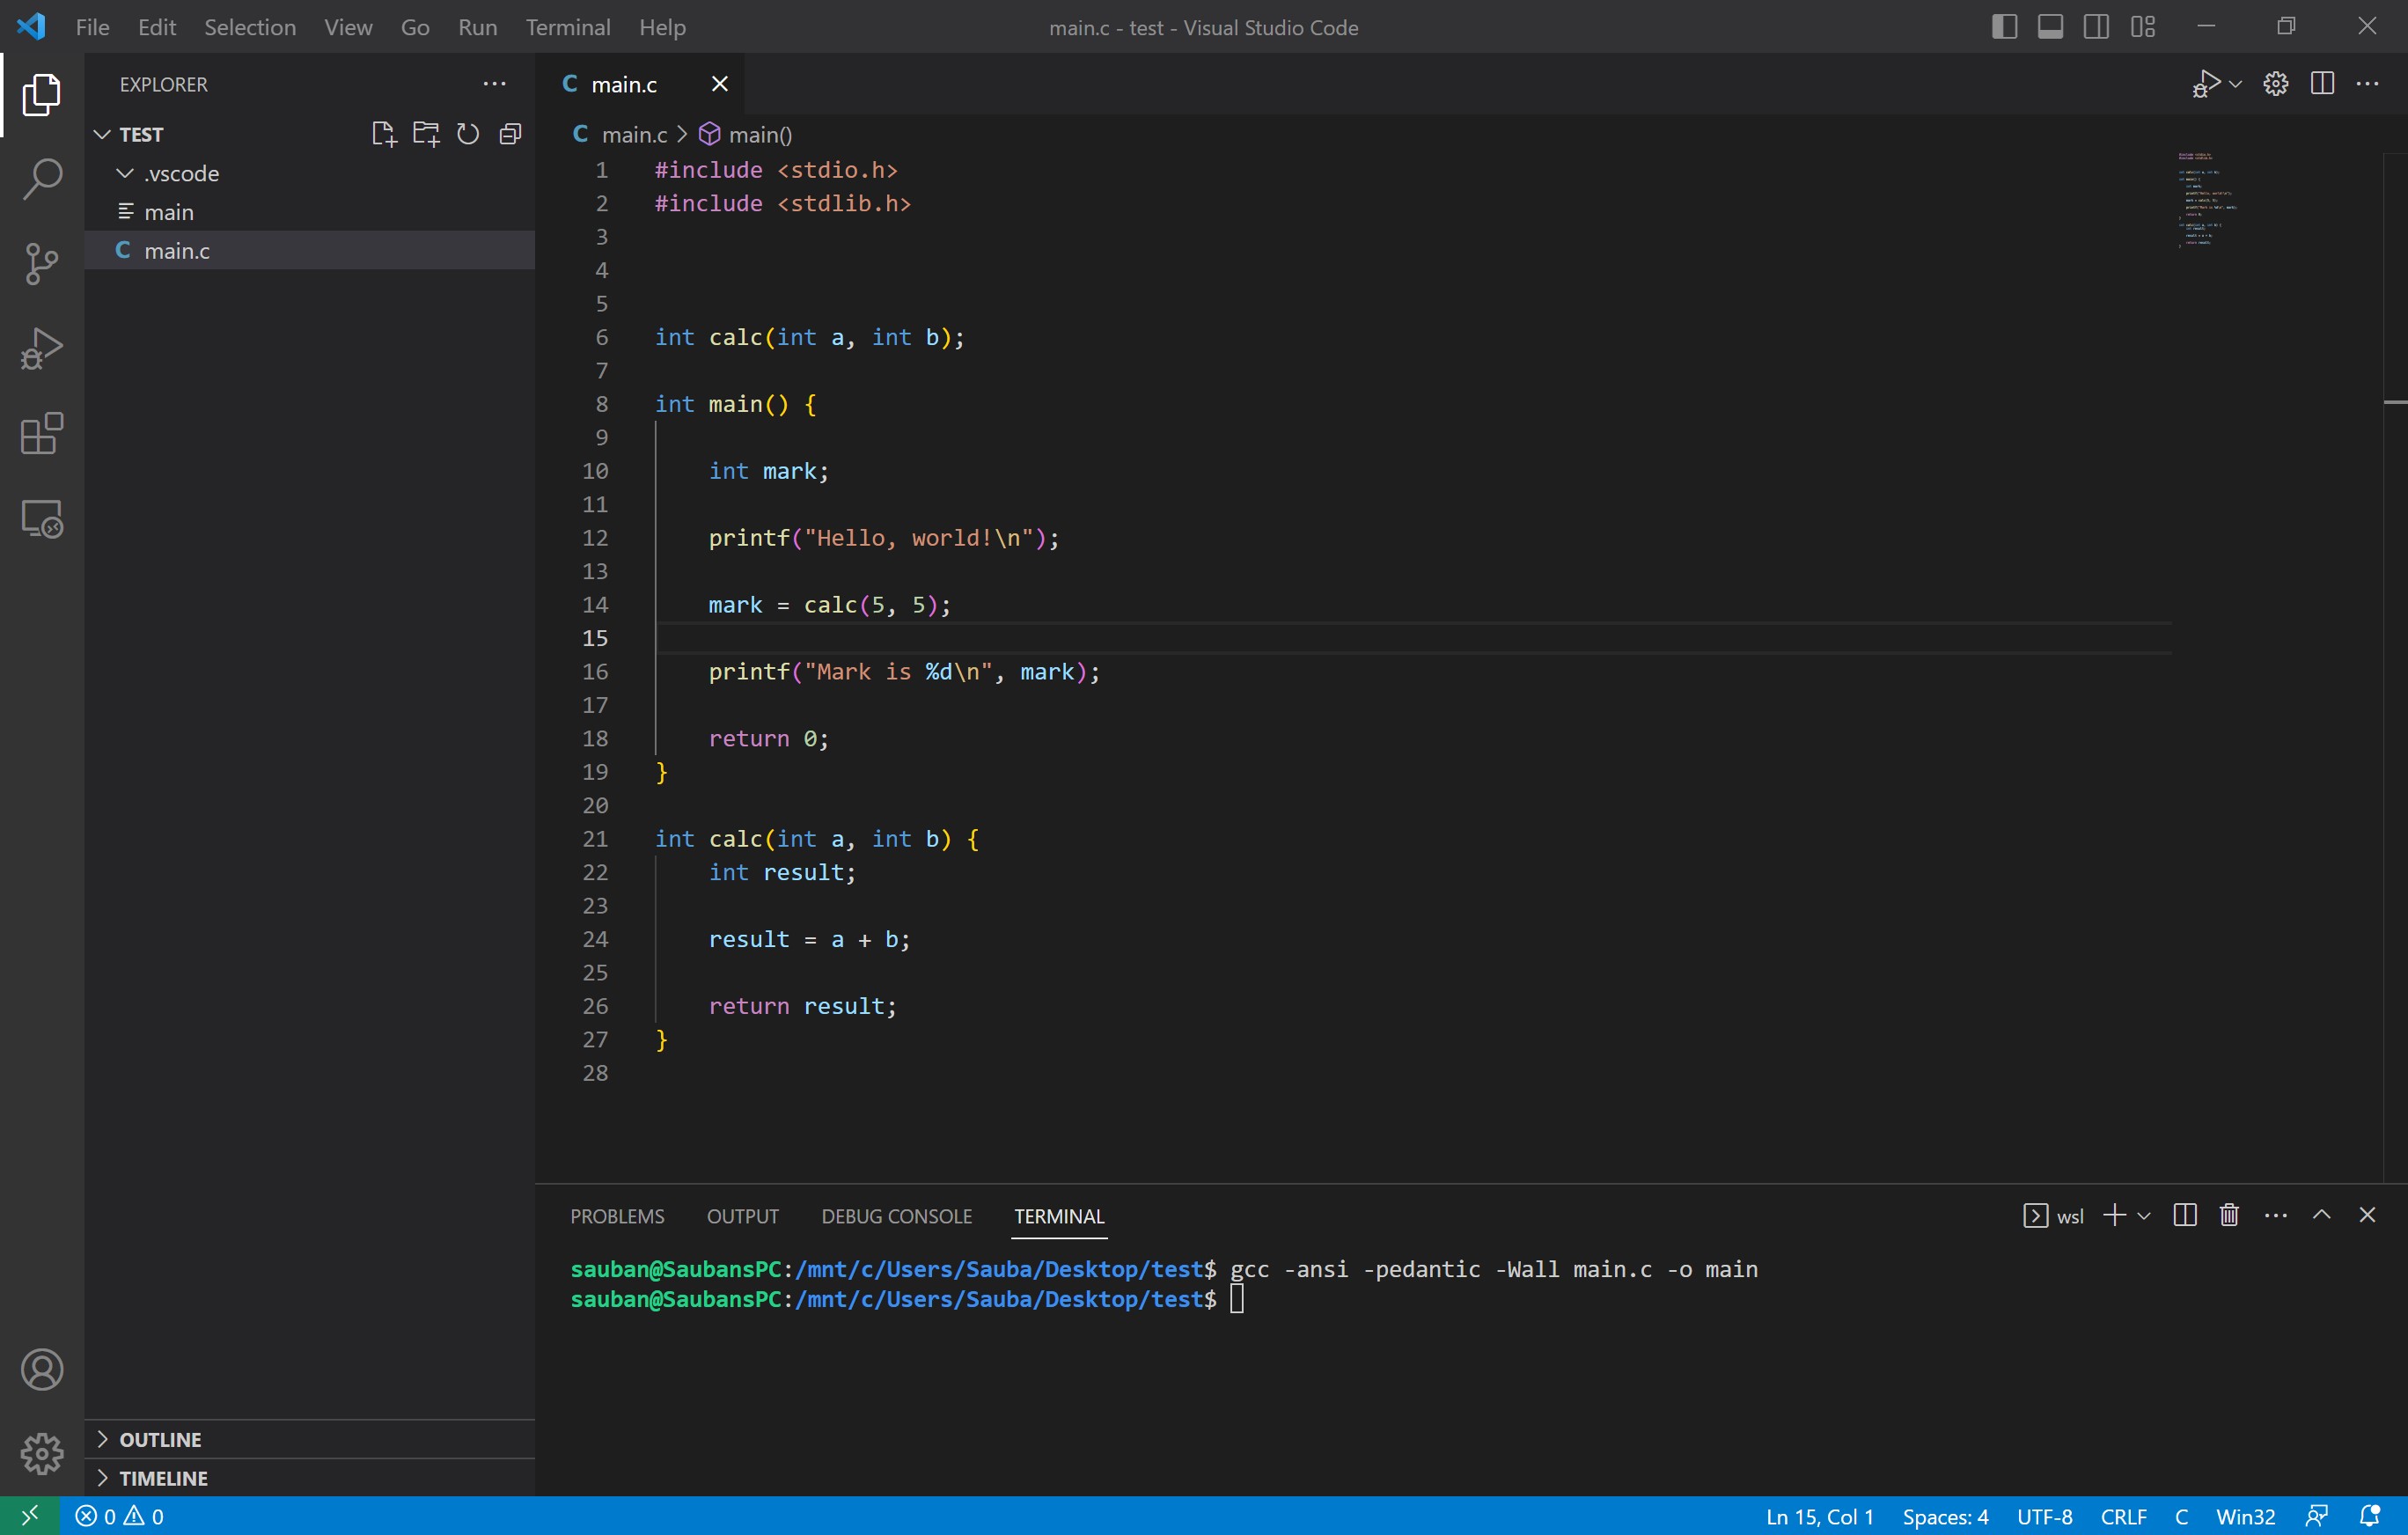The height and width of the screenshot is (1535, 2408).
Task: Toggle the bottom panel layout button
Action: [2050, 27]
